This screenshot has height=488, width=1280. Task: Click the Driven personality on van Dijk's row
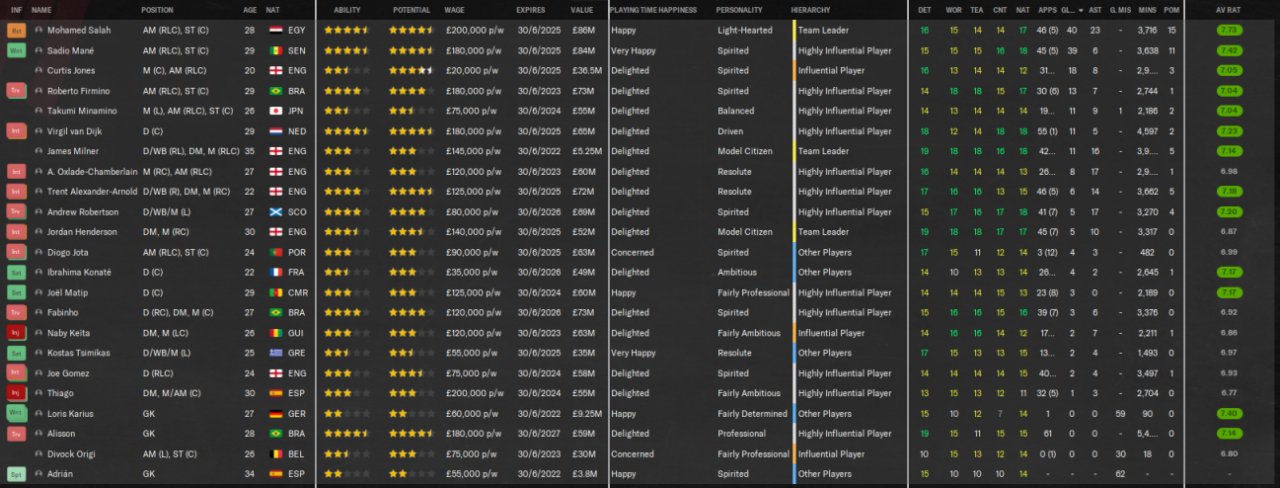pos(731,131)
